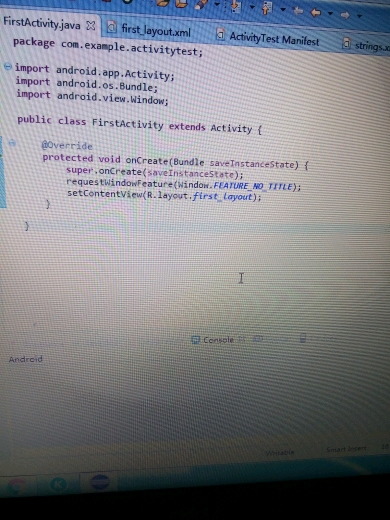
Task: Click the pencil toolbar icon
Action: [x=201, y=4]
